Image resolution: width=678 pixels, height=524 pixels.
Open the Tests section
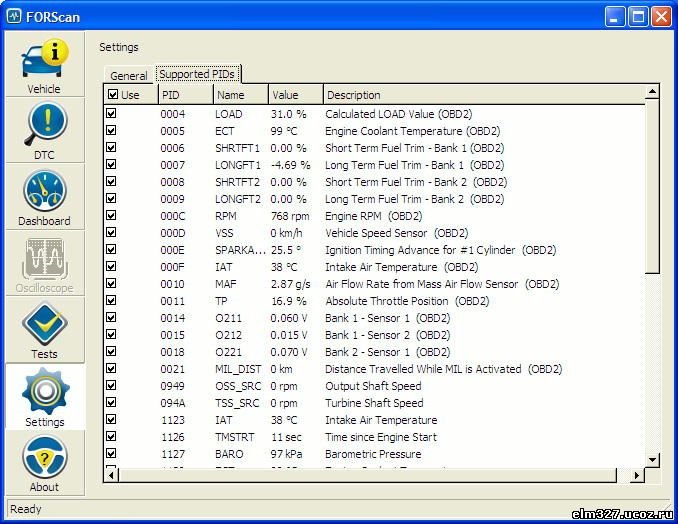pos(45,331)
